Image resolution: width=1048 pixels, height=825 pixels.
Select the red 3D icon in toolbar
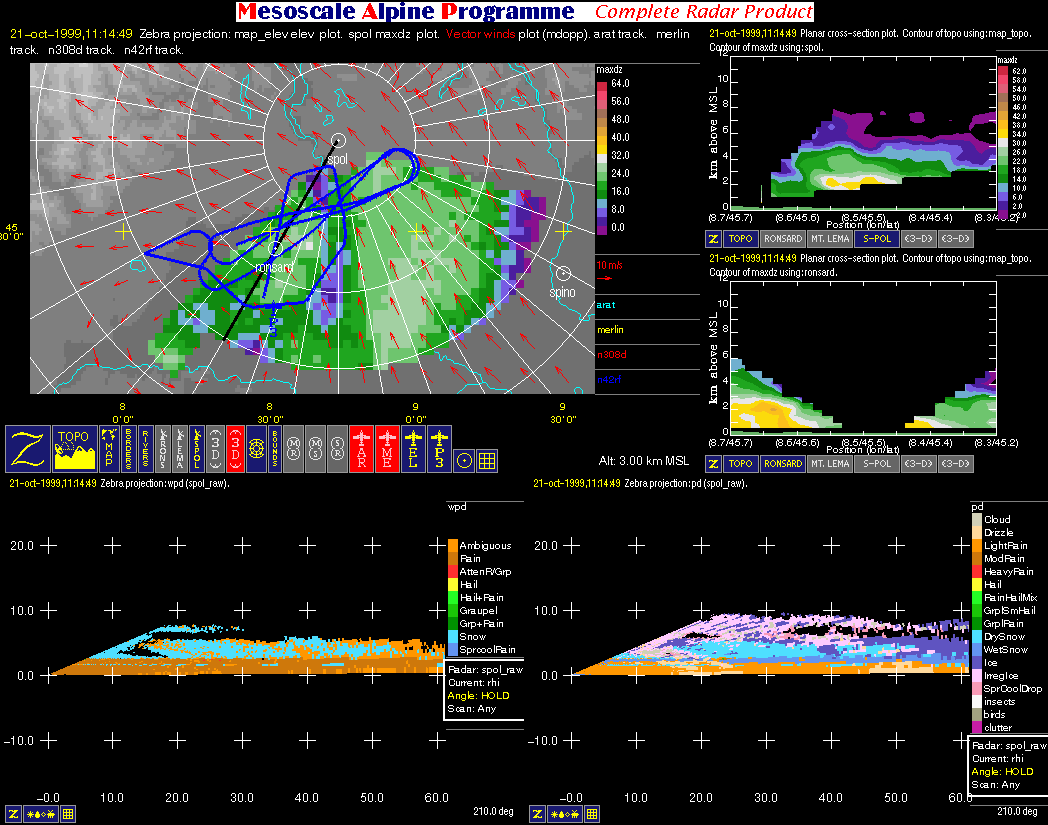coord(236,448)
